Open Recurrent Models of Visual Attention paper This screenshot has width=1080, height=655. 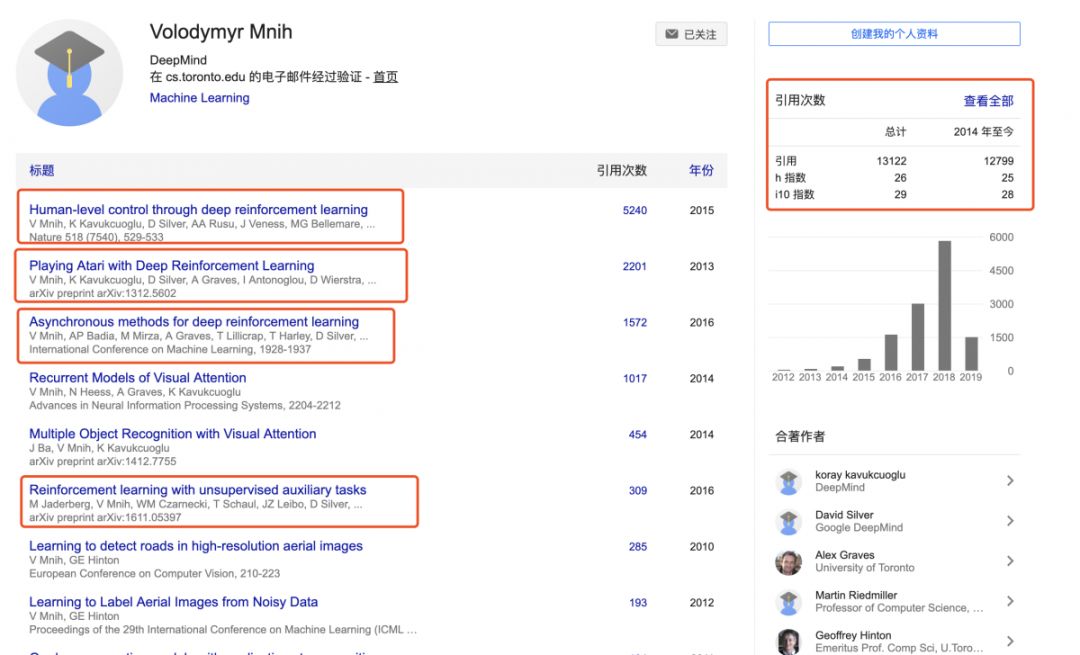tap(138, 377)
